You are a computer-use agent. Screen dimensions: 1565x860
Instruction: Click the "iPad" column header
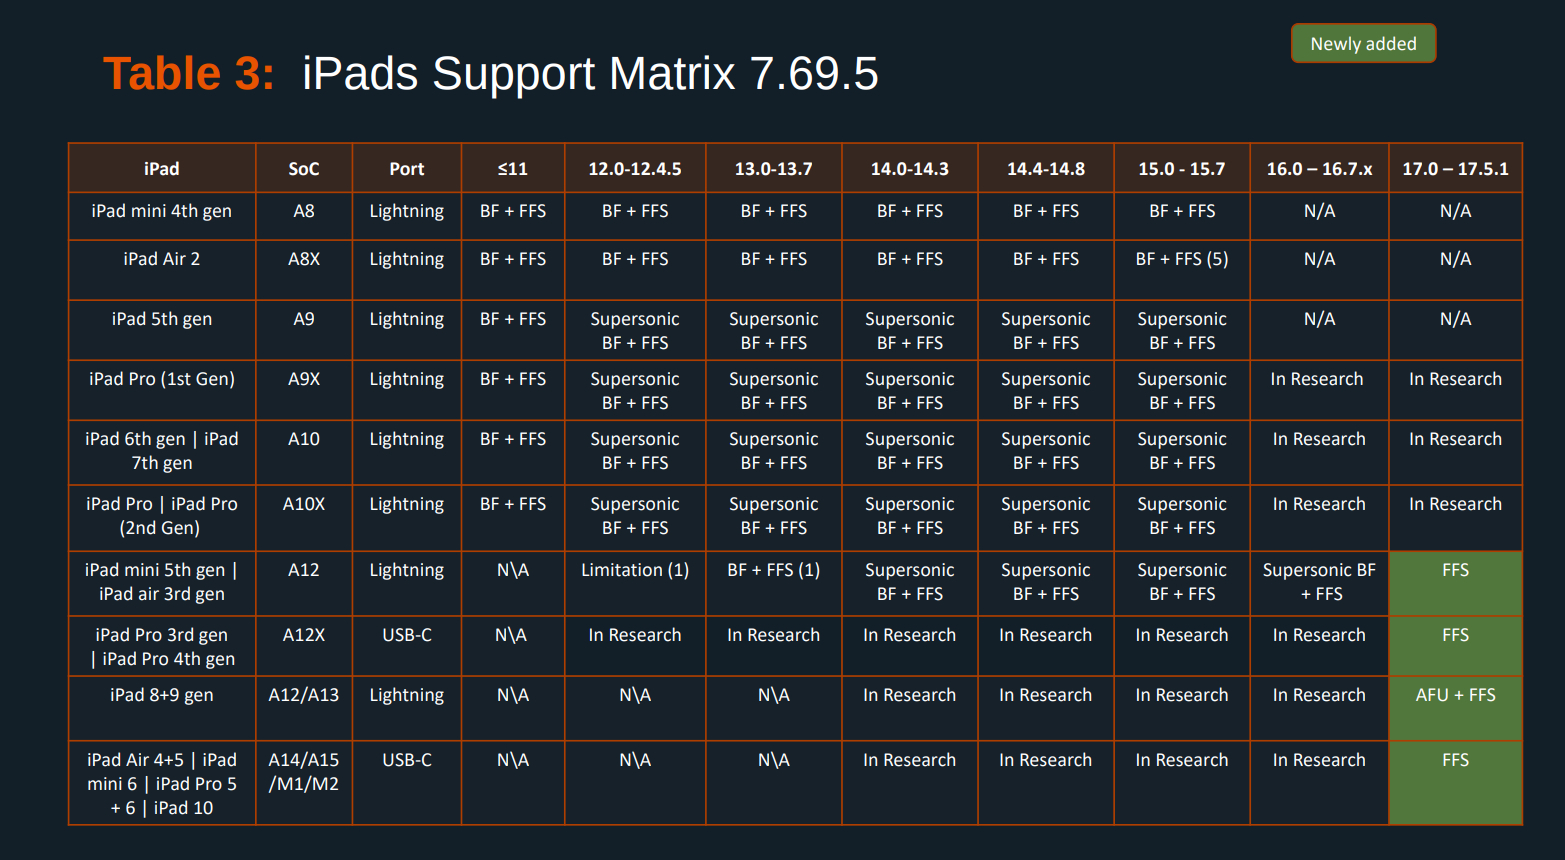(161, 169)
